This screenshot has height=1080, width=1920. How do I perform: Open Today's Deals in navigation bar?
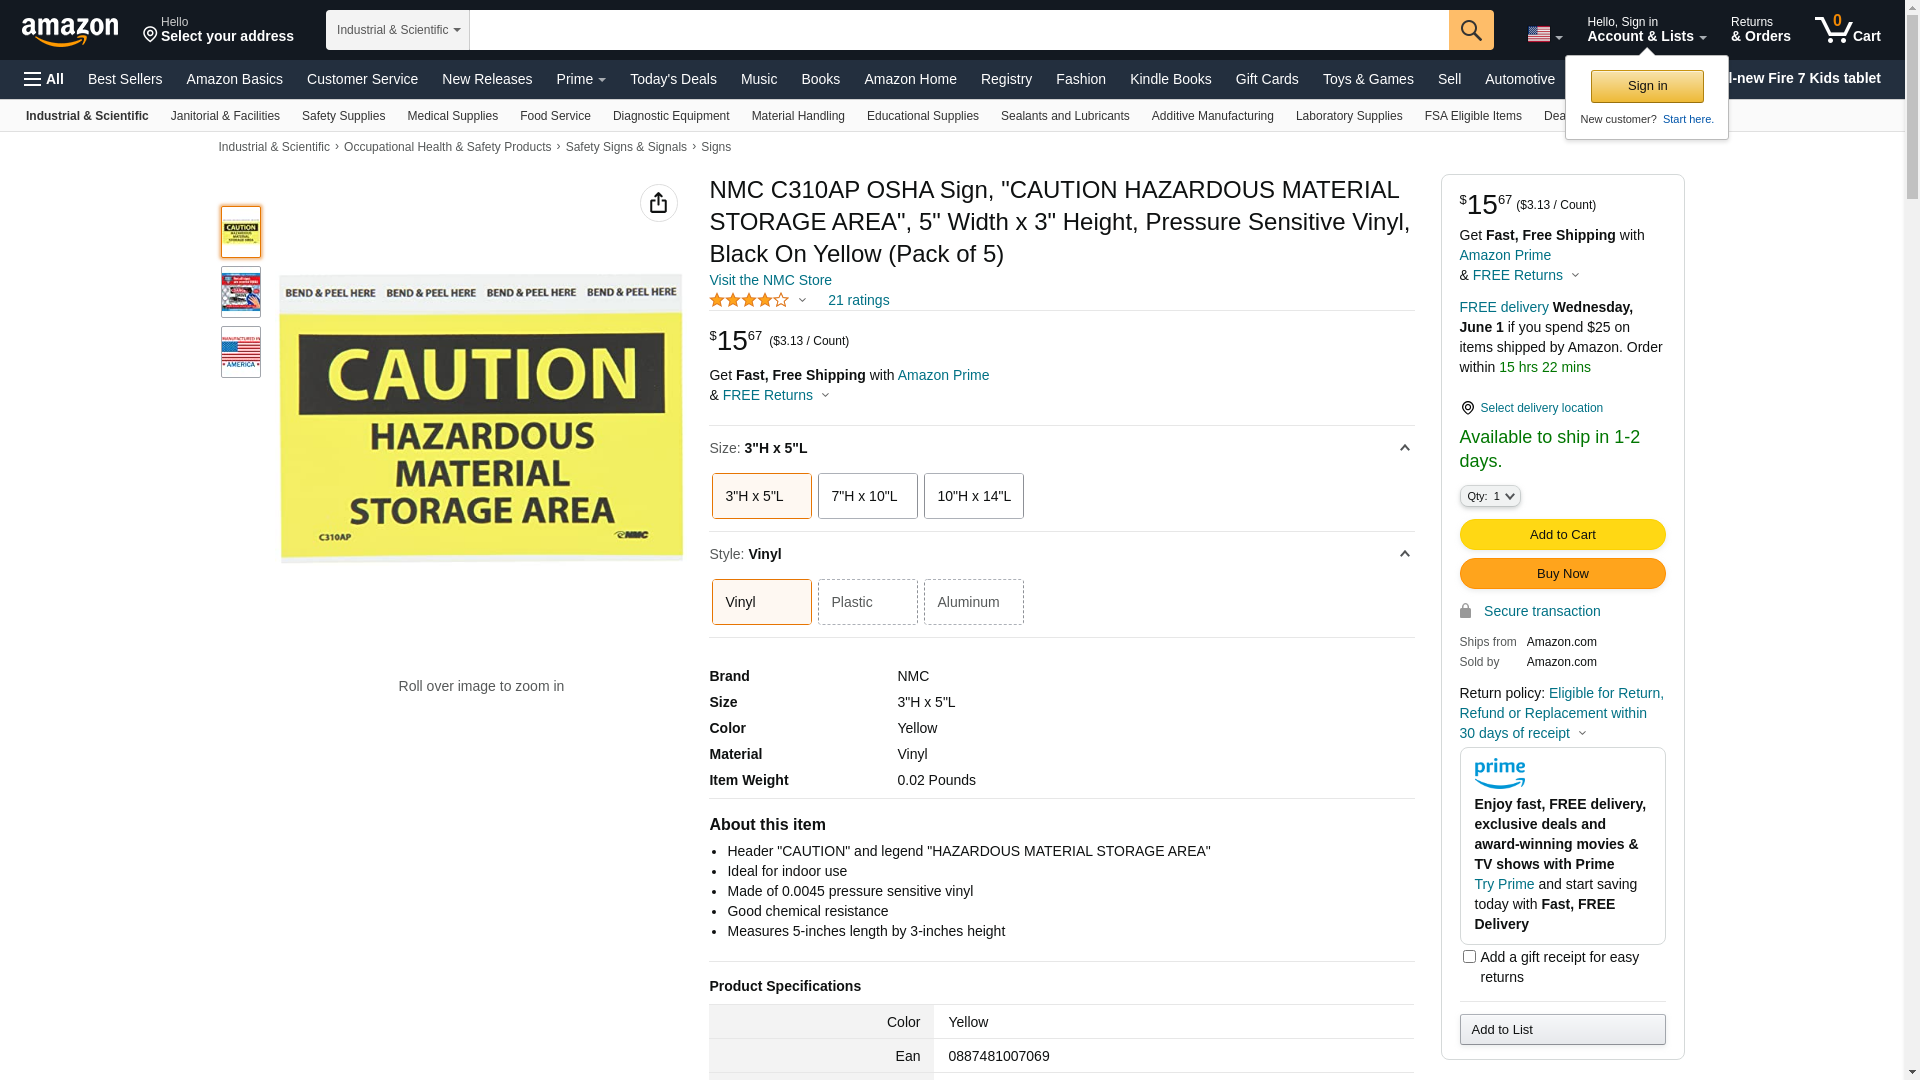673,79
